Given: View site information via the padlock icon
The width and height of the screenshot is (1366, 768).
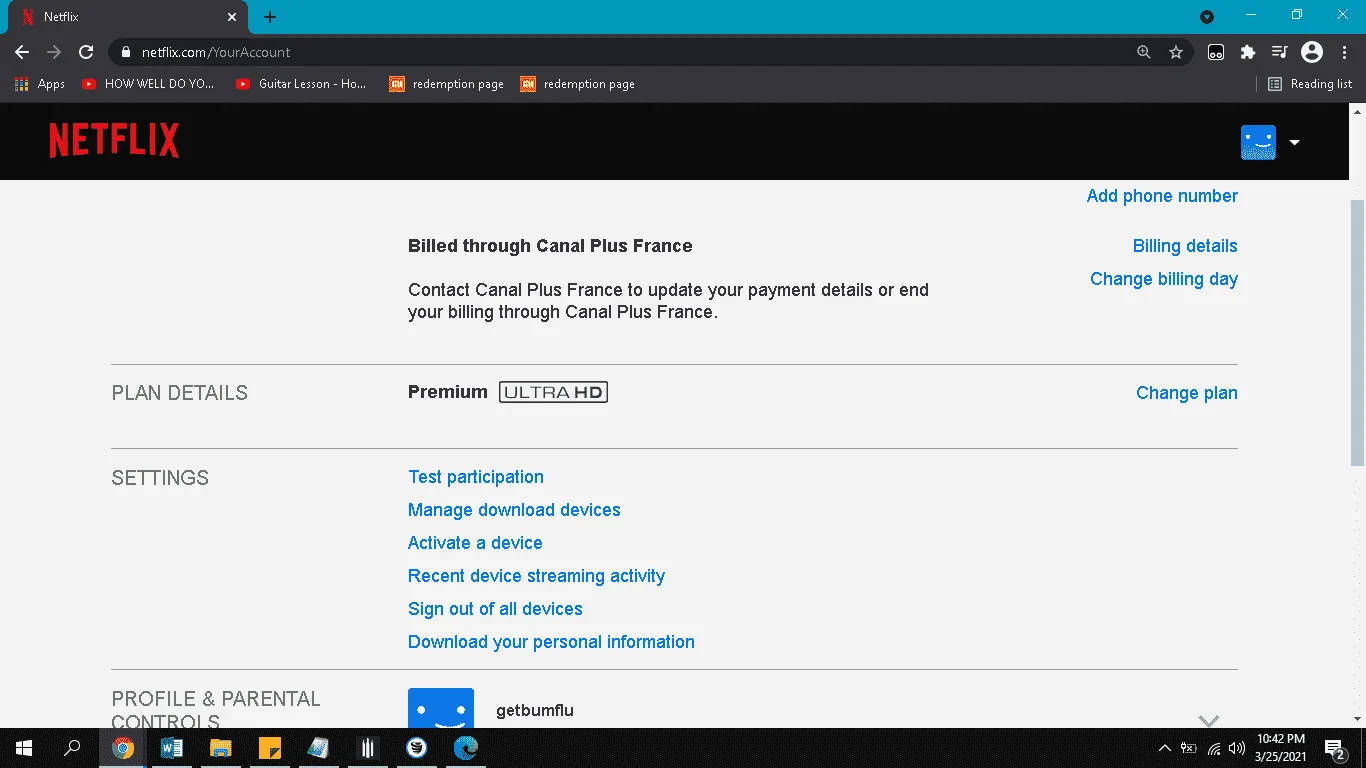Looking at the screenshot, I should [125, 52].
